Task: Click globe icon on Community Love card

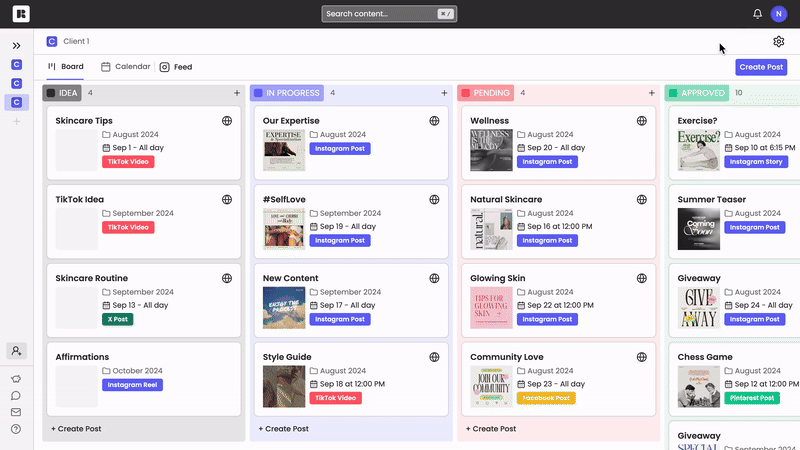Action: [x=642, y=357]
